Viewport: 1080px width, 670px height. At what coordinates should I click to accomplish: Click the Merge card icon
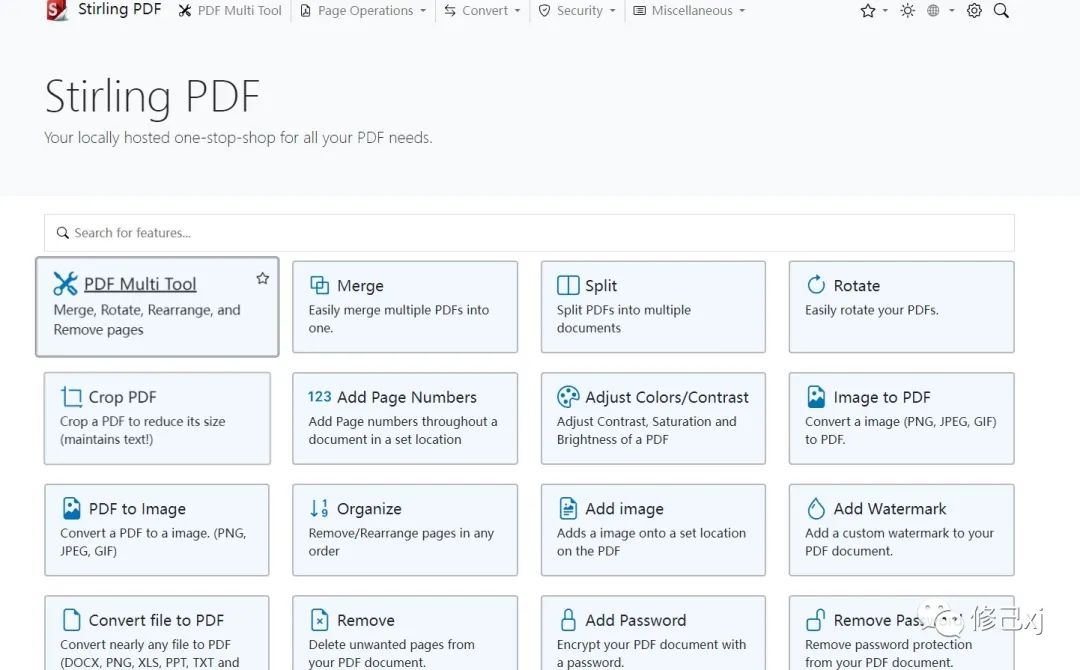point(319,284)
